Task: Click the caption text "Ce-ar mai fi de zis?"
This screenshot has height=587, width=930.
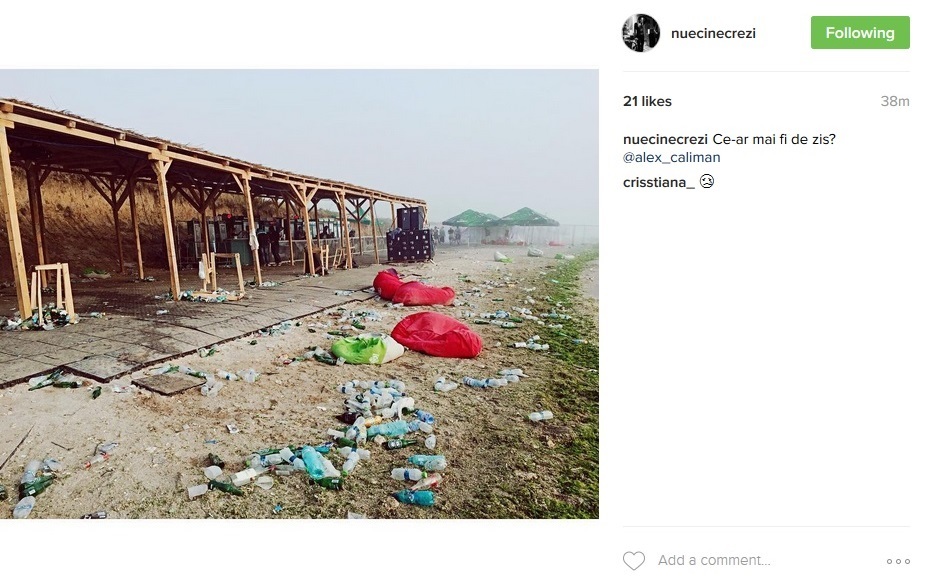Action: tap(774, 139)
